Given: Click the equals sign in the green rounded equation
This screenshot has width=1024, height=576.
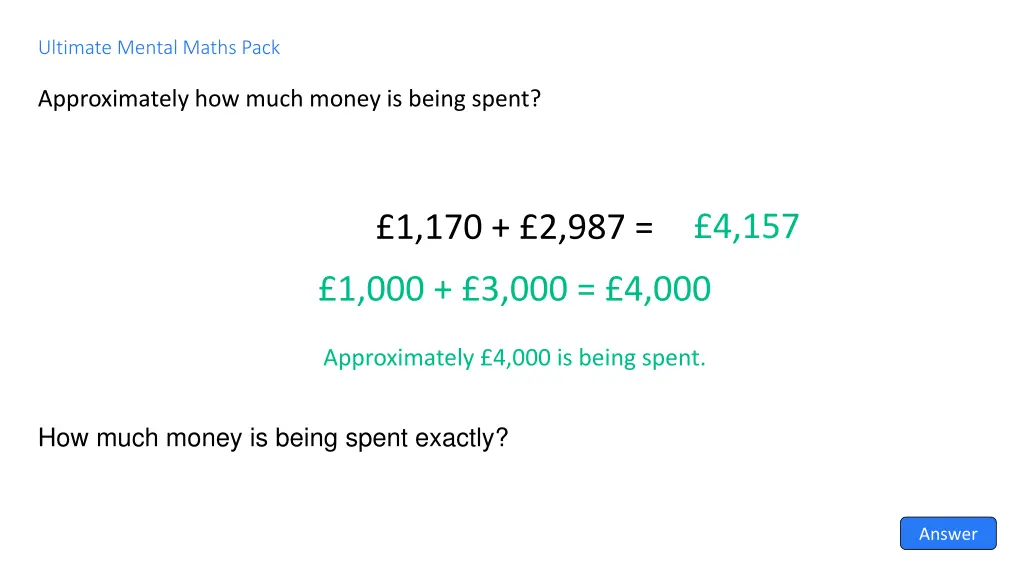Looking at the screenshot, I should [x=586, y=290].
